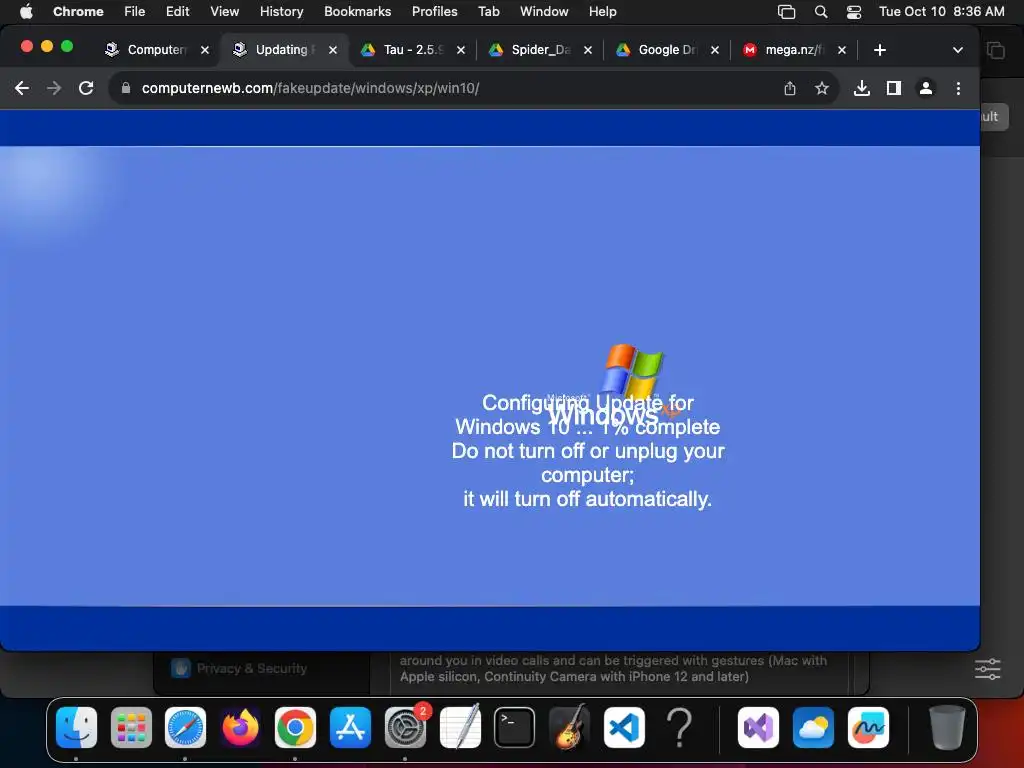Open the Chrome profile menu
Image resolution: width=1024 pixels, height=768 pixels.
click(x=925, y=88)
